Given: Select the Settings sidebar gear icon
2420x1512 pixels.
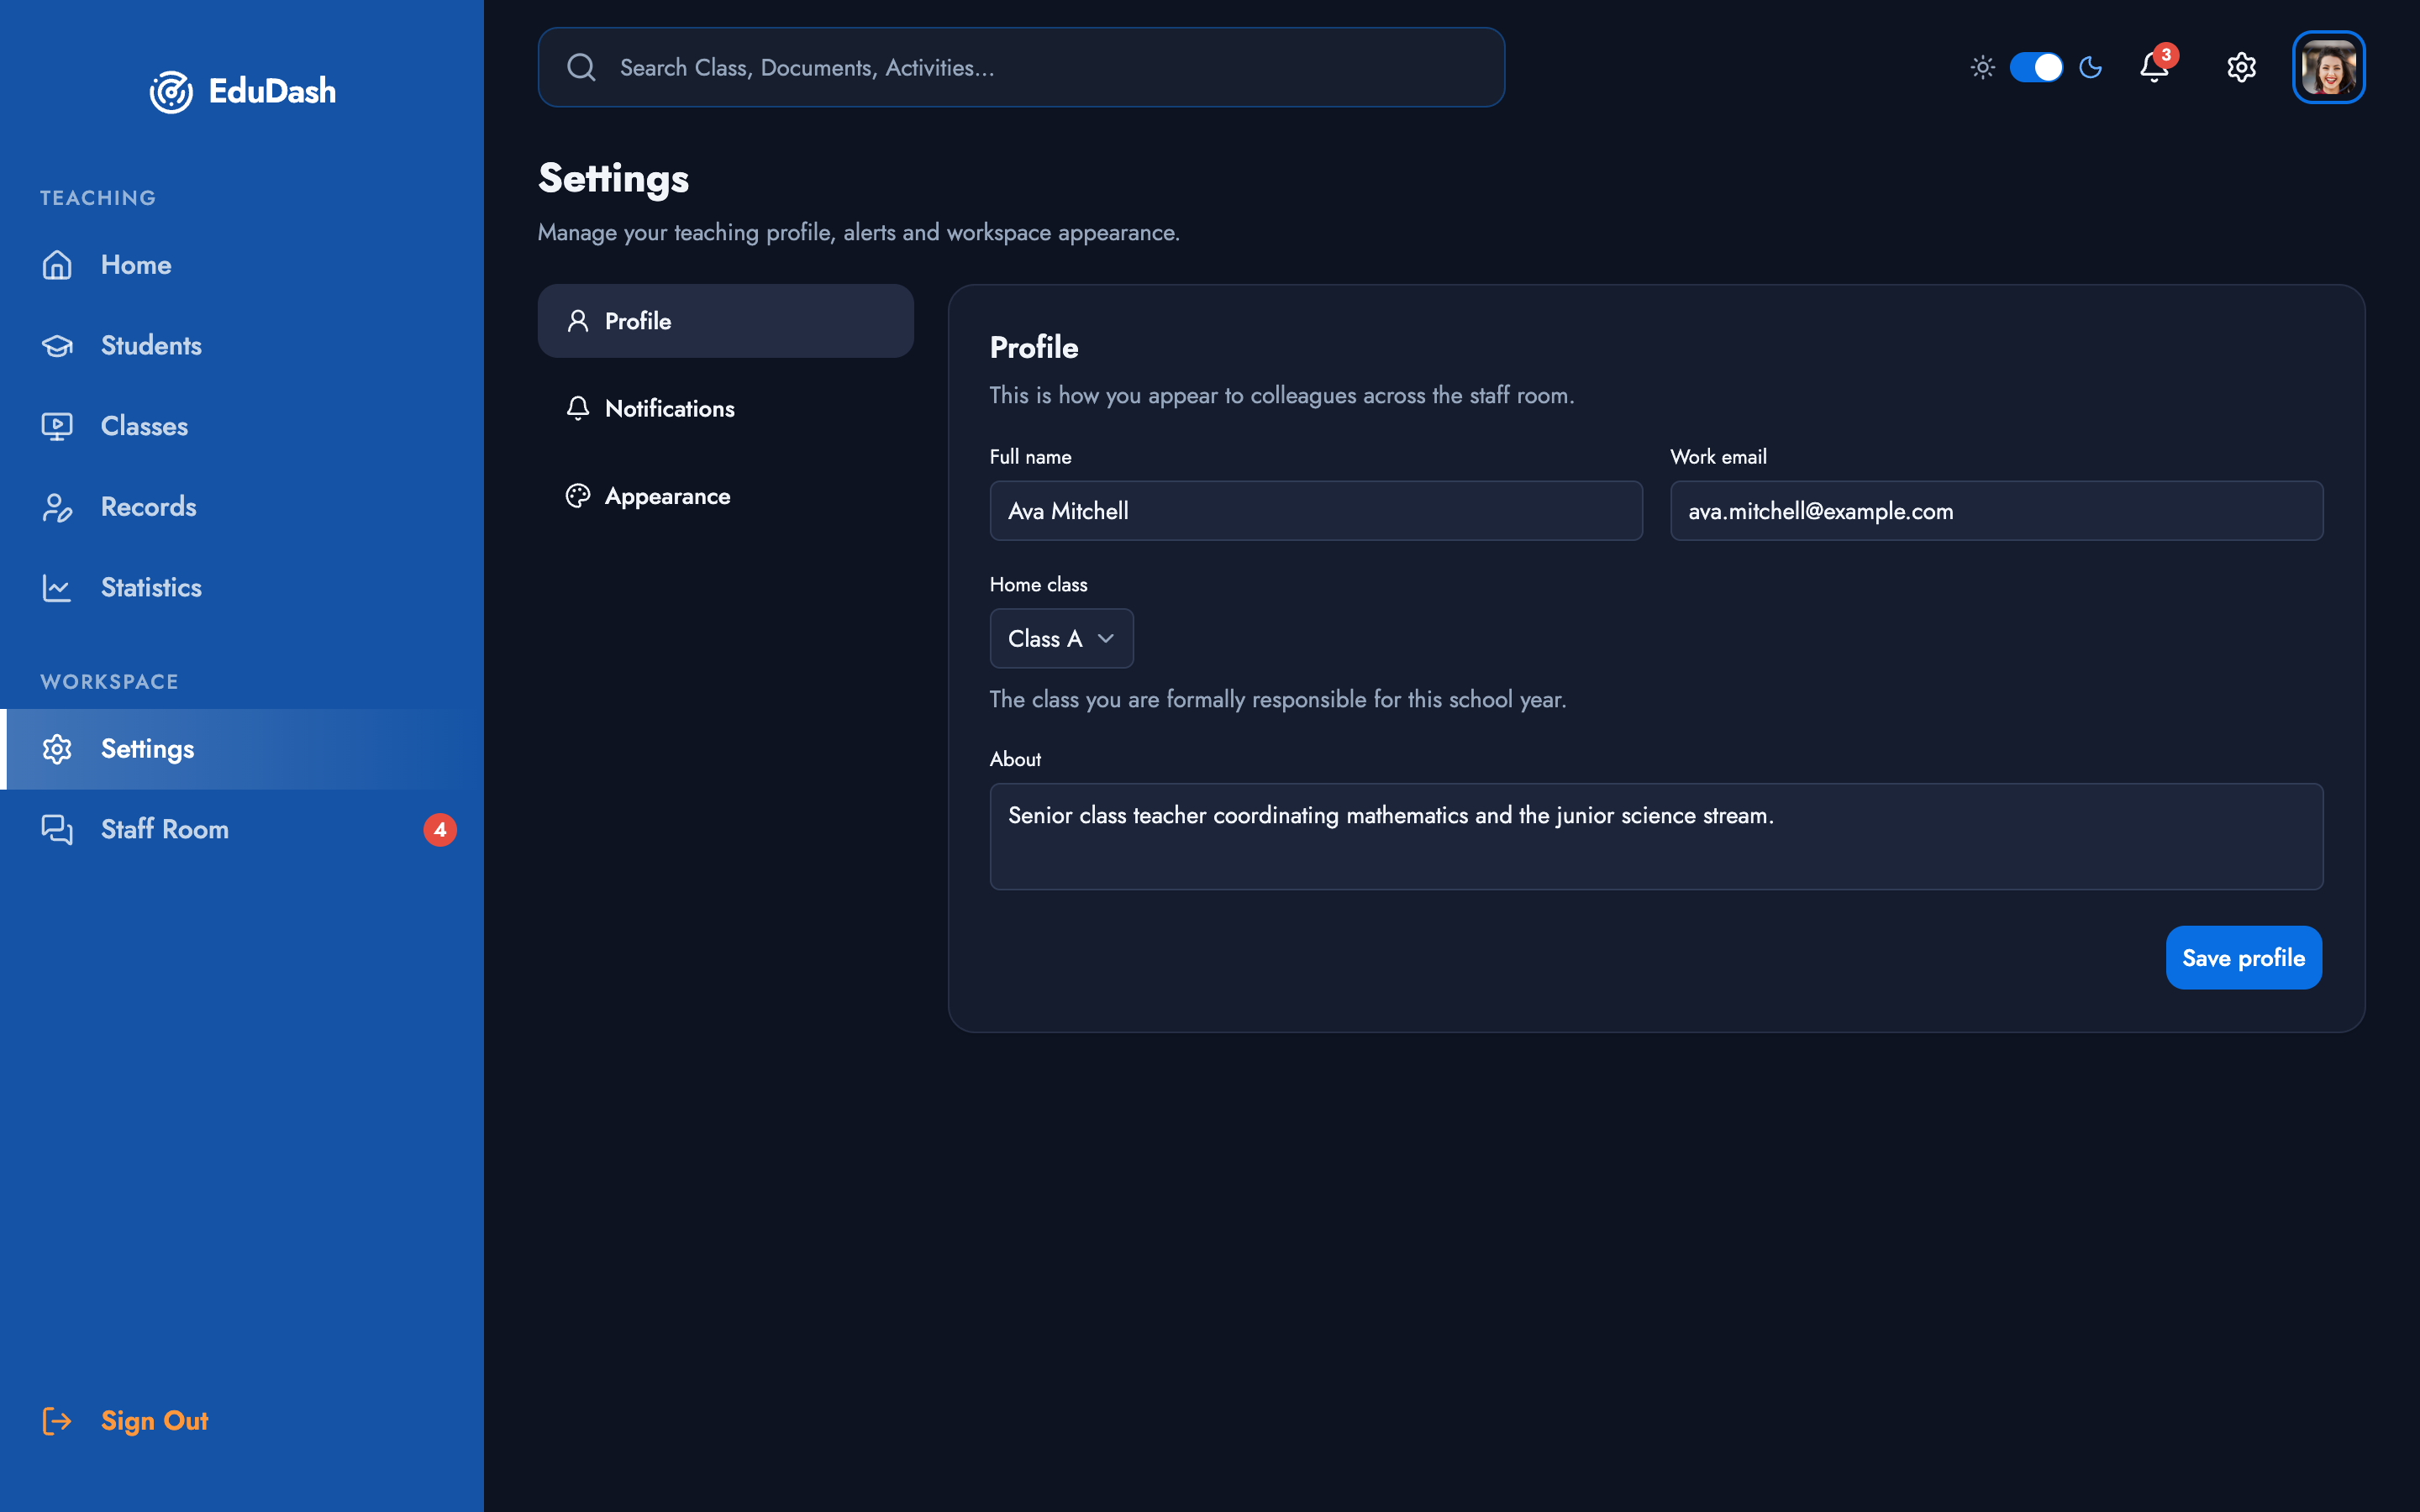Looking at the screenshot, I should 57,749.
